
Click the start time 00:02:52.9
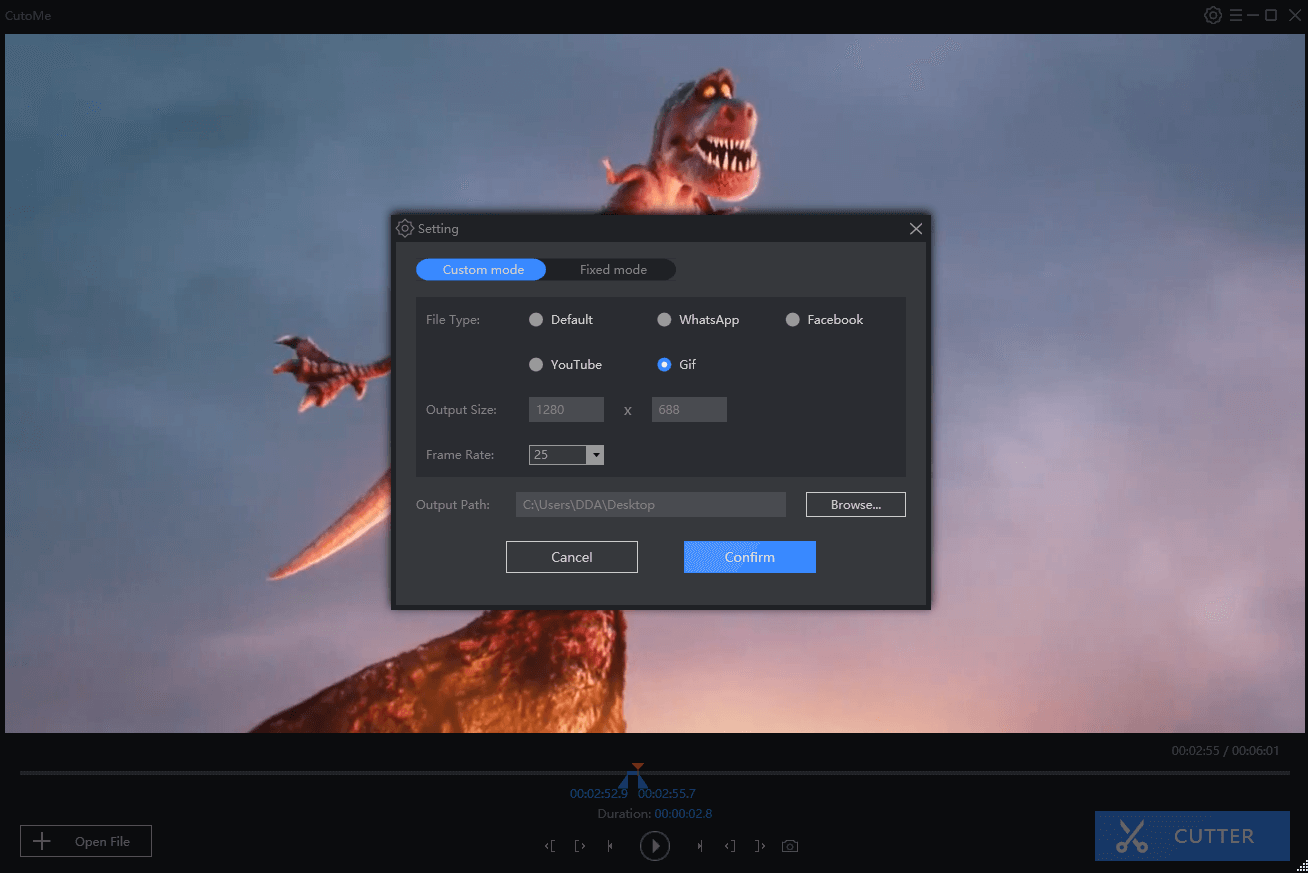tap(599, 794)
